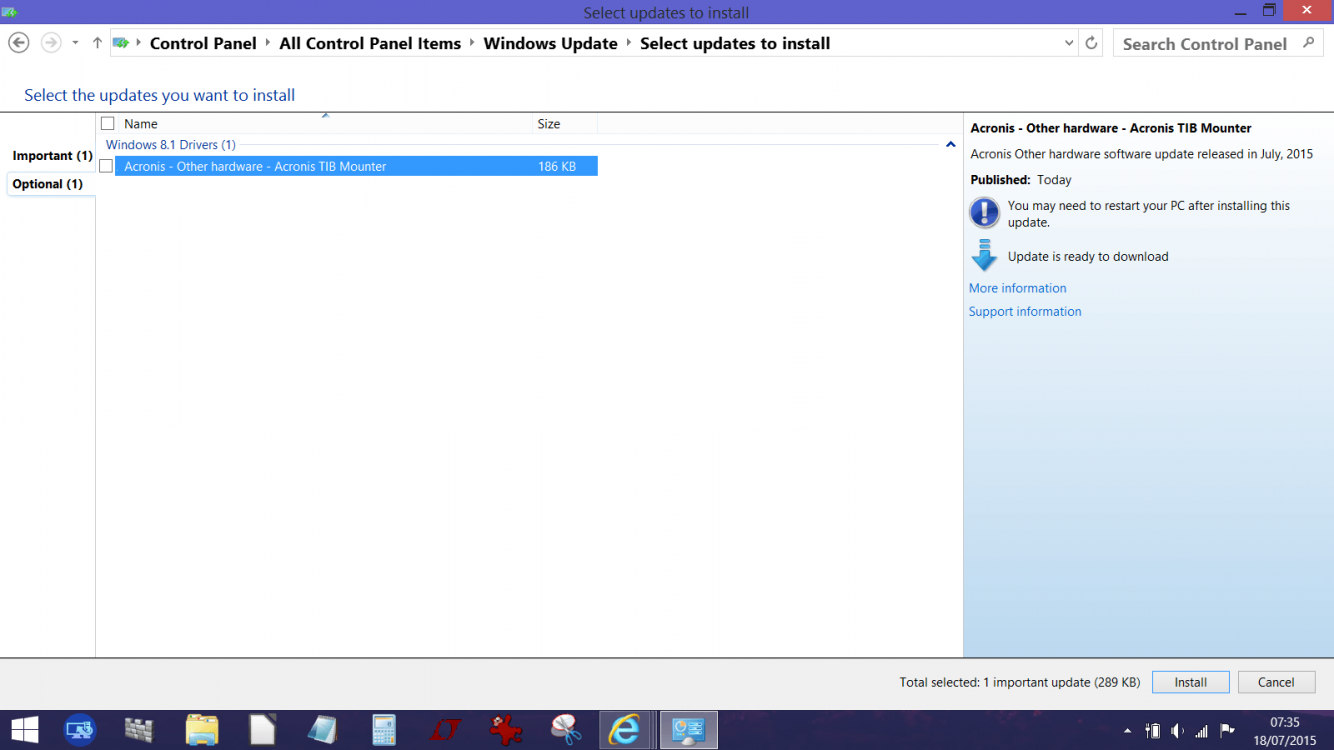Image resolution: width=1334 pixels, height=750 pixels.
Task: Check the Acronis TIB Mounter update checkbox
Action: tap(106, 166)
